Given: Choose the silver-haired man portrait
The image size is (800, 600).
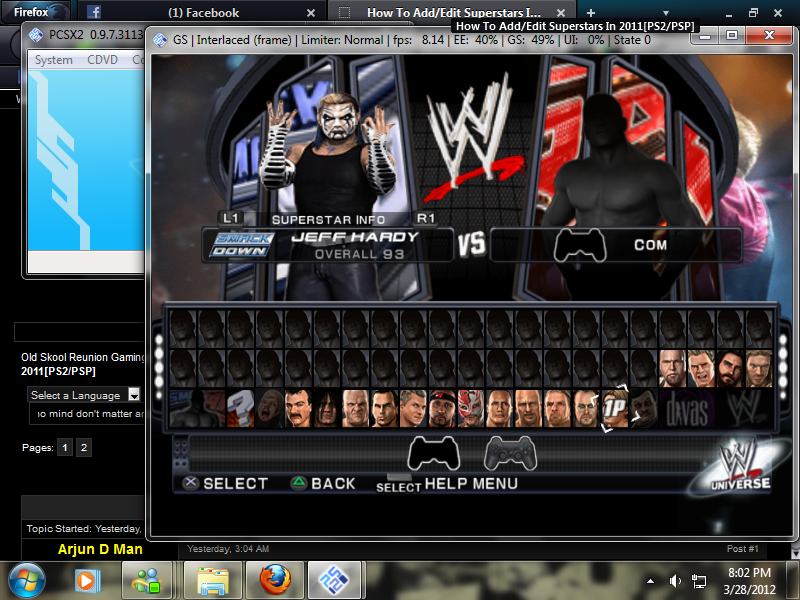Looking at the screenshot, I should (413, 408).
